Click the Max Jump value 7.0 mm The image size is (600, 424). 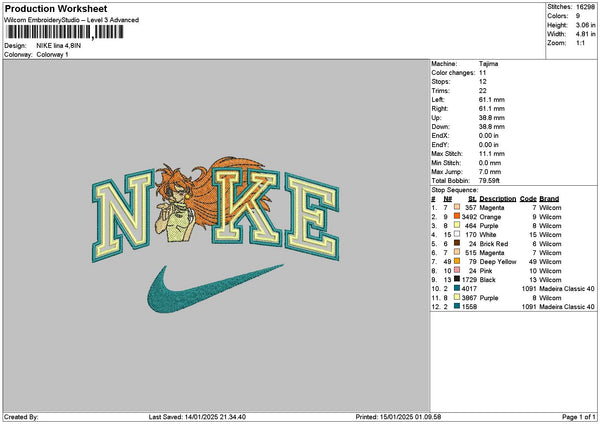click(490, 172)
